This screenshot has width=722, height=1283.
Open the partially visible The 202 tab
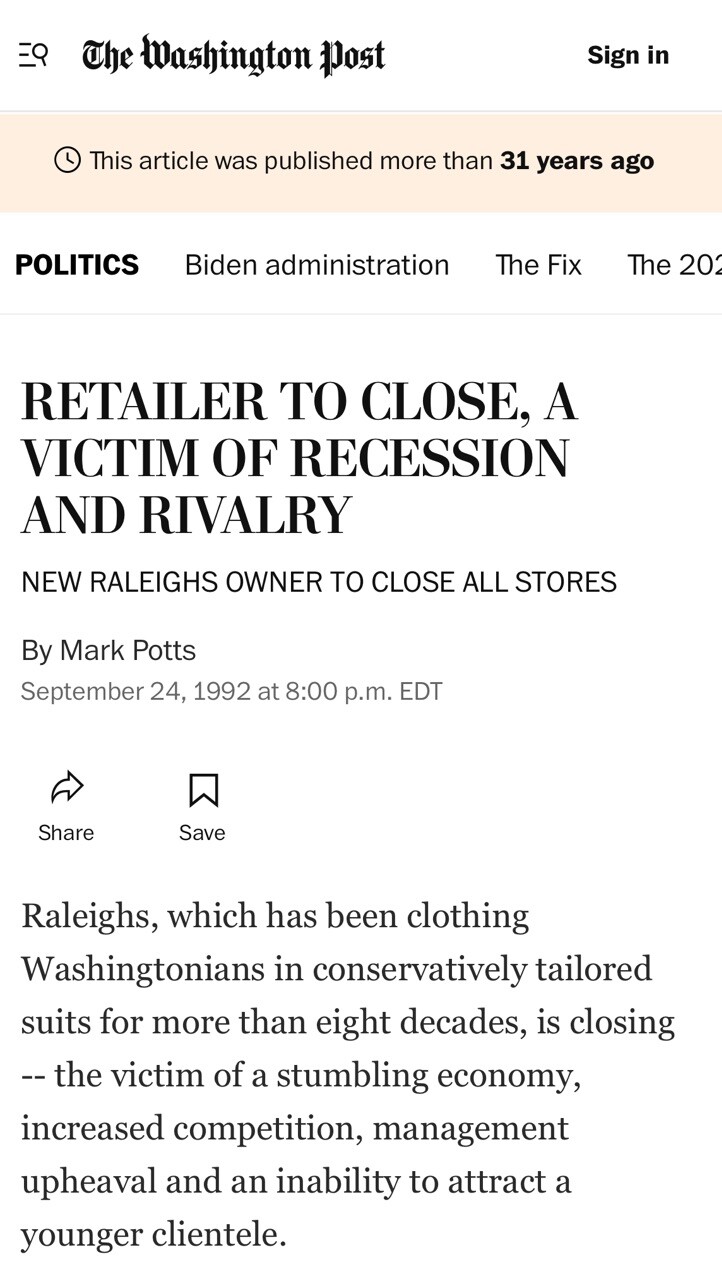tap(673, 265)
